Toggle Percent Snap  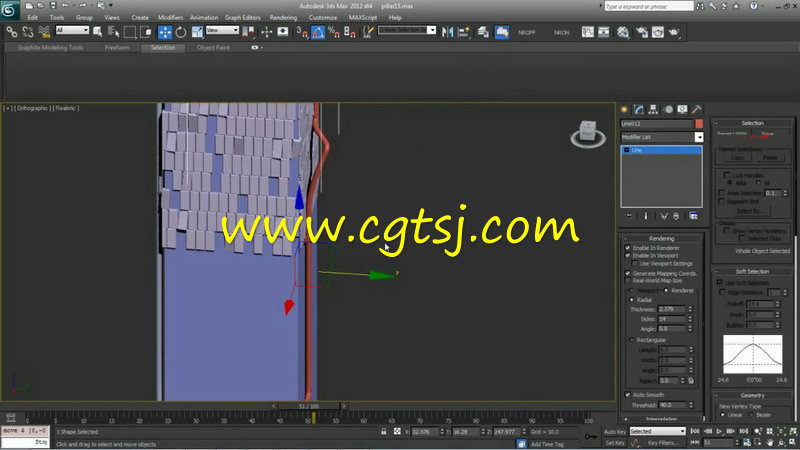tap(334, 32)
